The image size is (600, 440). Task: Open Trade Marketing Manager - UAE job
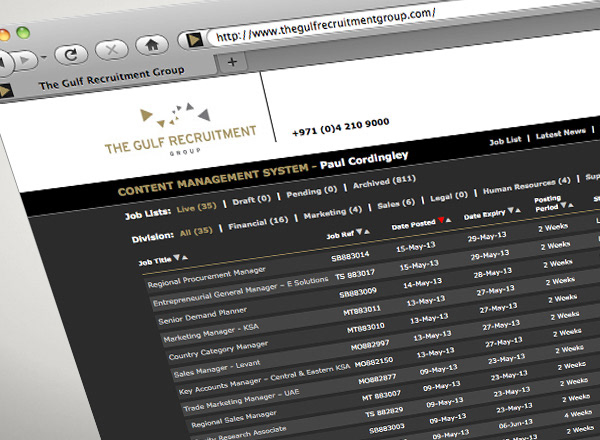(x=241, y=400)
